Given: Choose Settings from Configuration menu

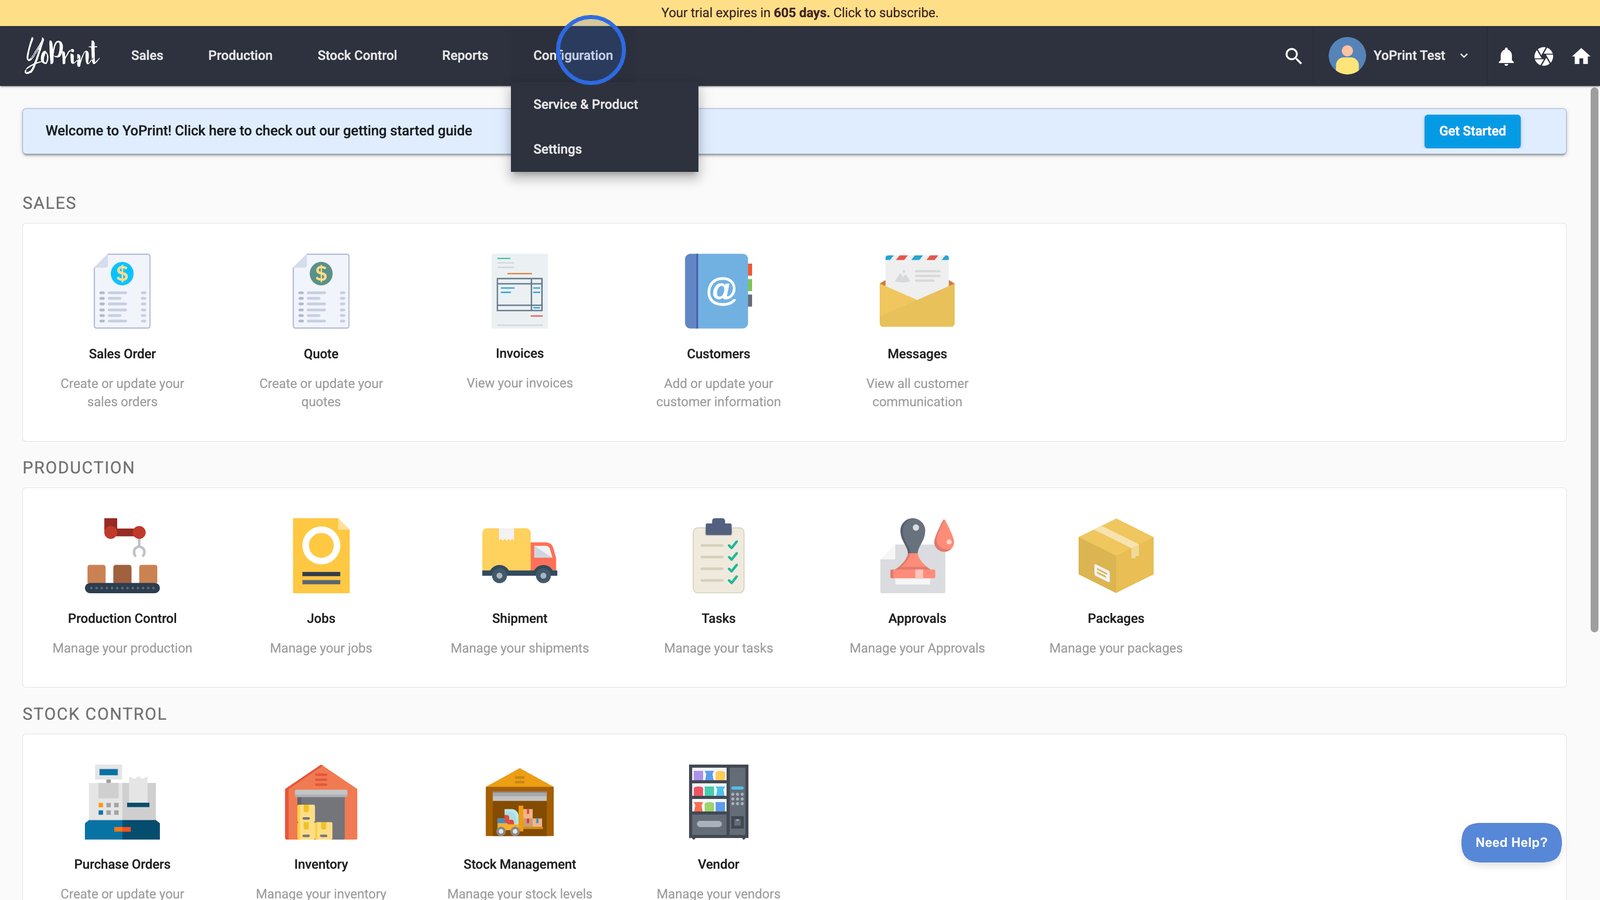Looking at the screenshot, I should (557, 149).
